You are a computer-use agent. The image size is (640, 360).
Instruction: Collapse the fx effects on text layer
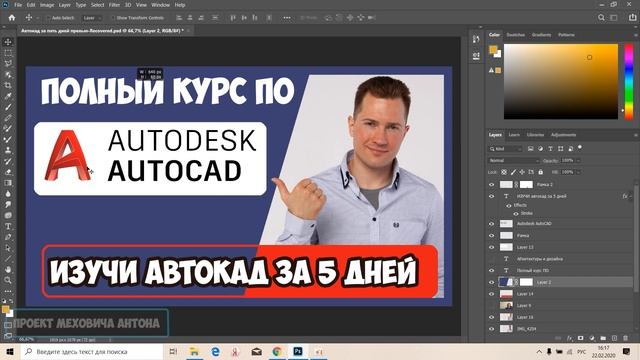(x=631, y=196)
